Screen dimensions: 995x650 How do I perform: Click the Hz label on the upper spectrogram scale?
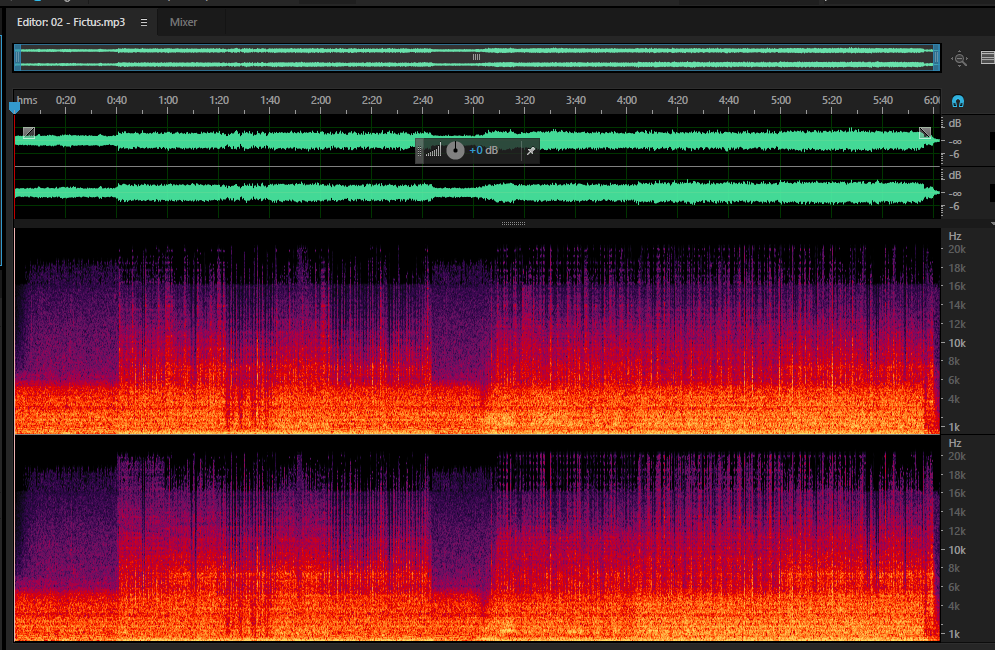955,236
